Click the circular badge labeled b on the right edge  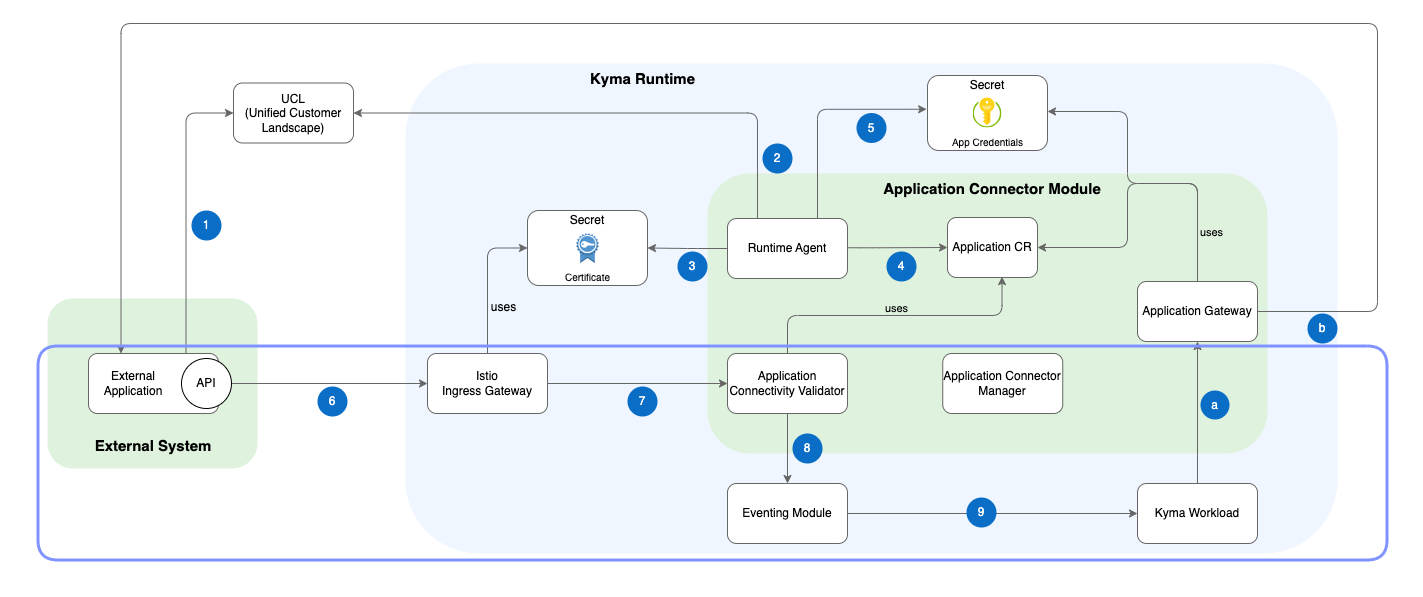pyautogui.click(x=1322, y=327)
